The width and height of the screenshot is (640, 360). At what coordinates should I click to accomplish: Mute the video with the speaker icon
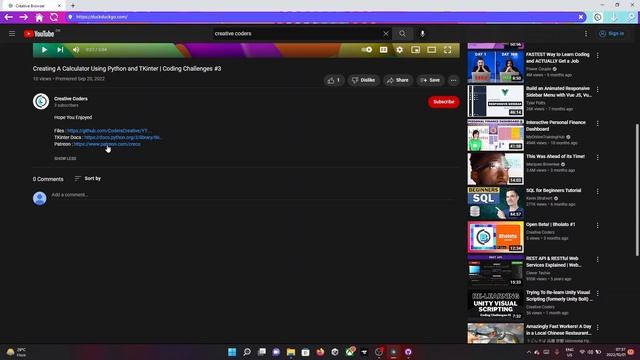(76, 50)
